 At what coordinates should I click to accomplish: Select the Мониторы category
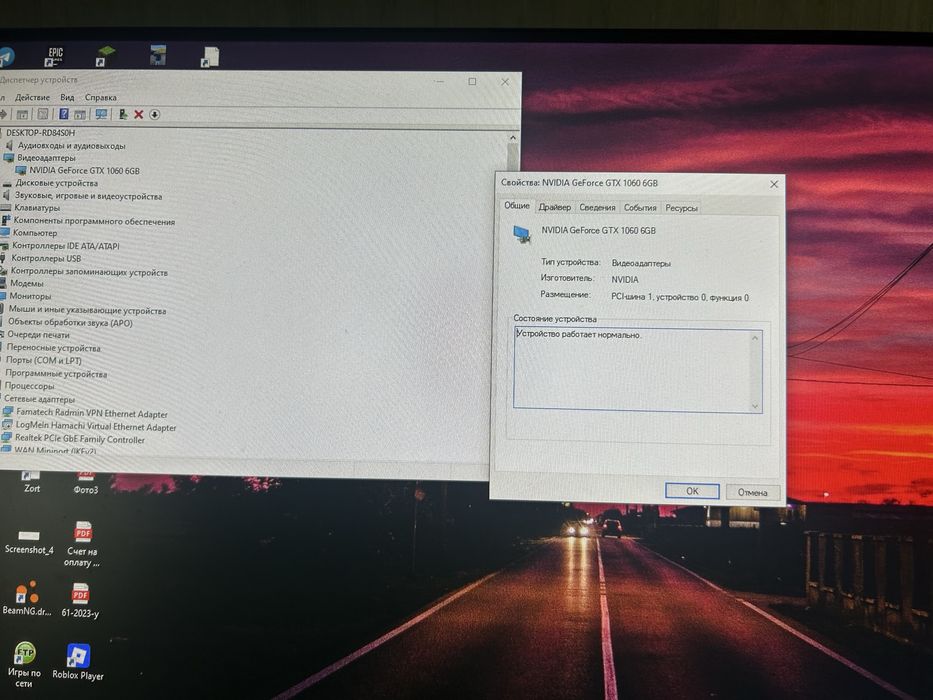coord(30,296)
